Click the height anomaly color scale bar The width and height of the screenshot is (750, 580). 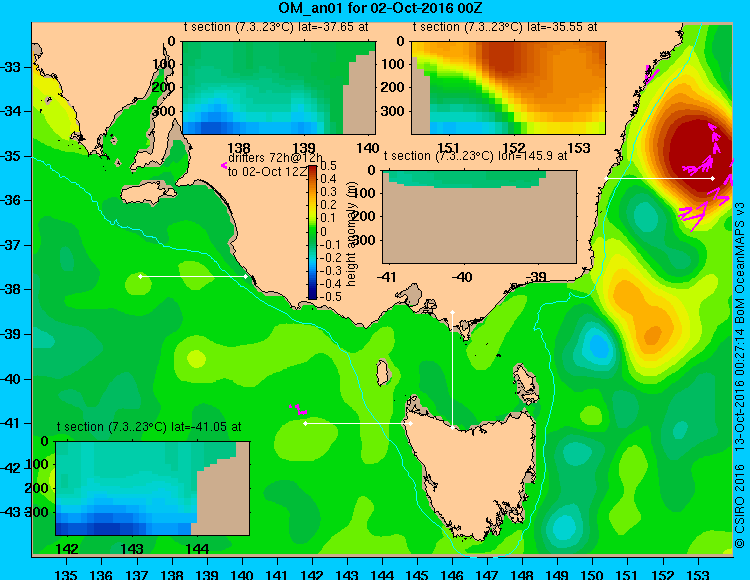point(312,232)
